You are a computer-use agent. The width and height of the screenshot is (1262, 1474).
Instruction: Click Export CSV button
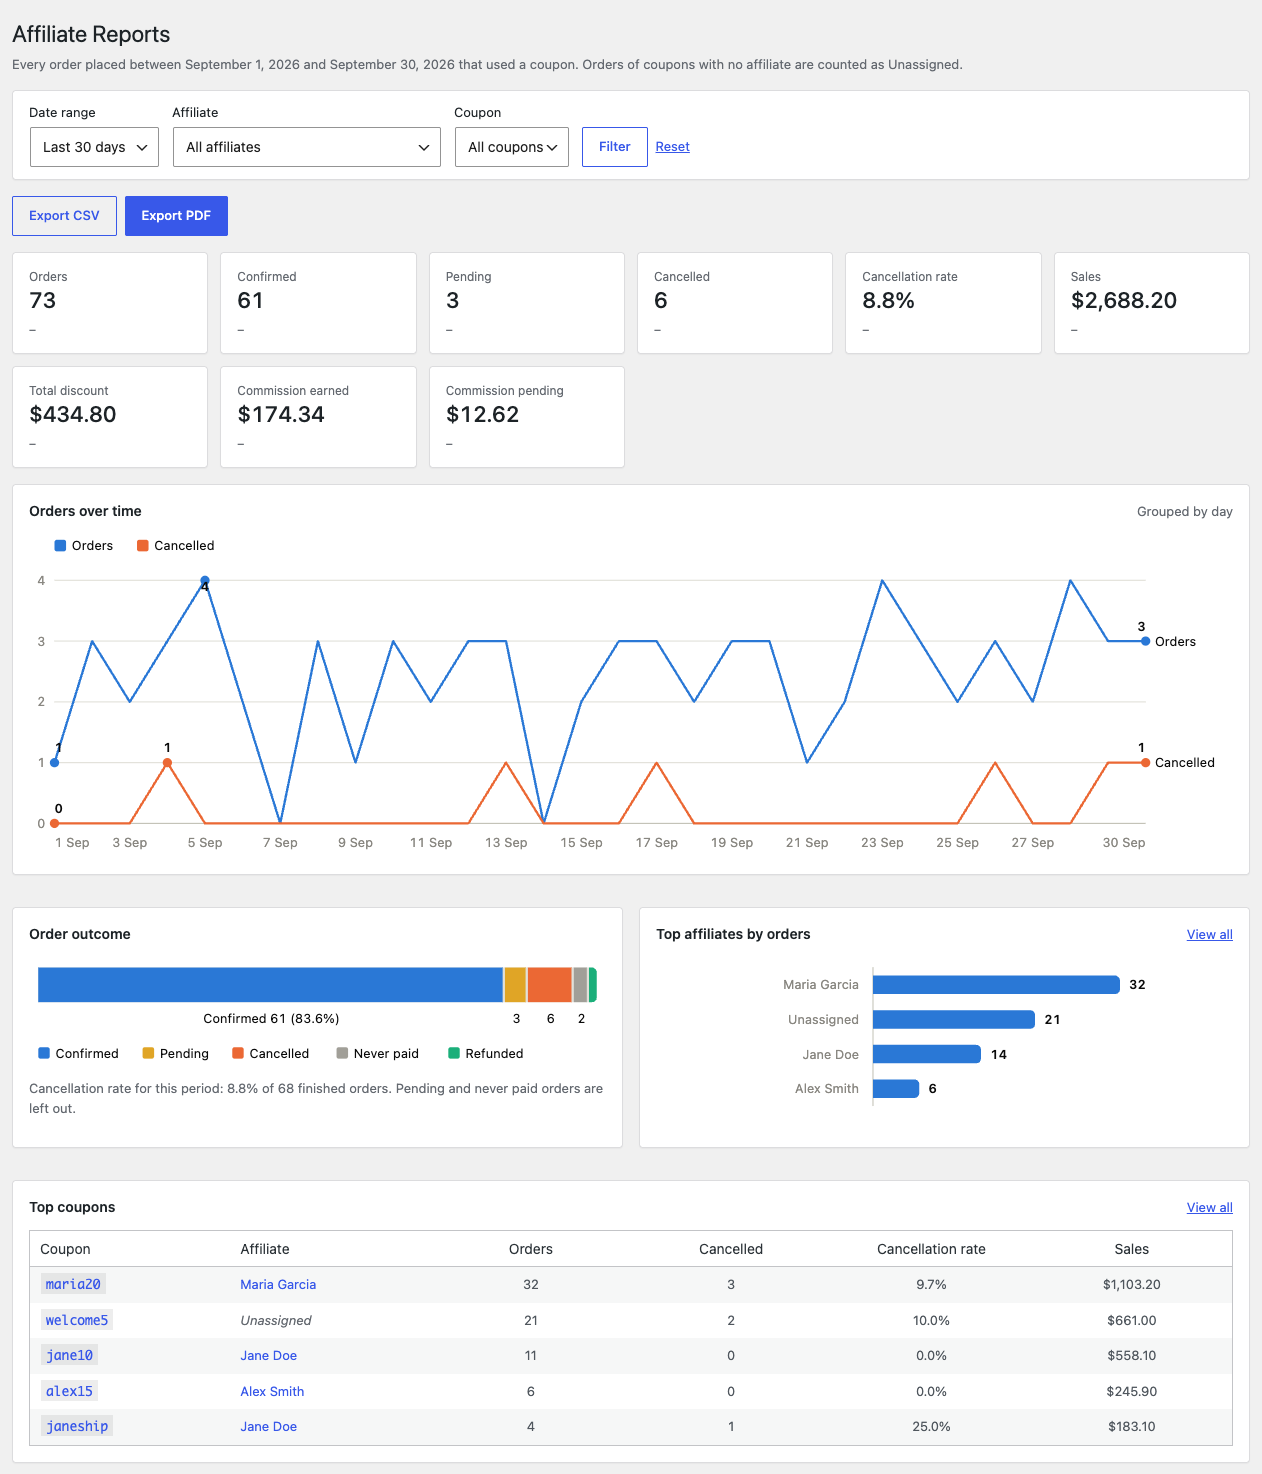(x=64, y=216)
